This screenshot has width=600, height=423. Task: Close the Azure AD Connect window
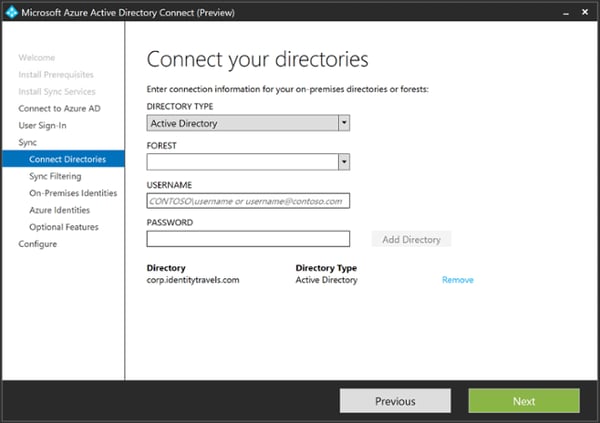585,12
